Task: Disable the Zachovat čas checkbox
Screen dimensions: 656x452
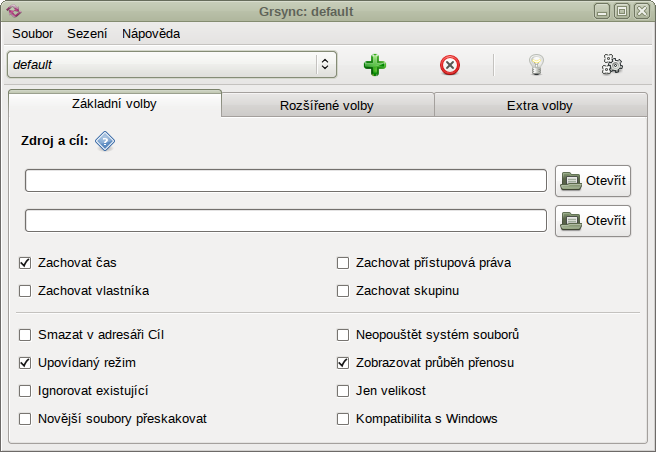Action: 25,263
